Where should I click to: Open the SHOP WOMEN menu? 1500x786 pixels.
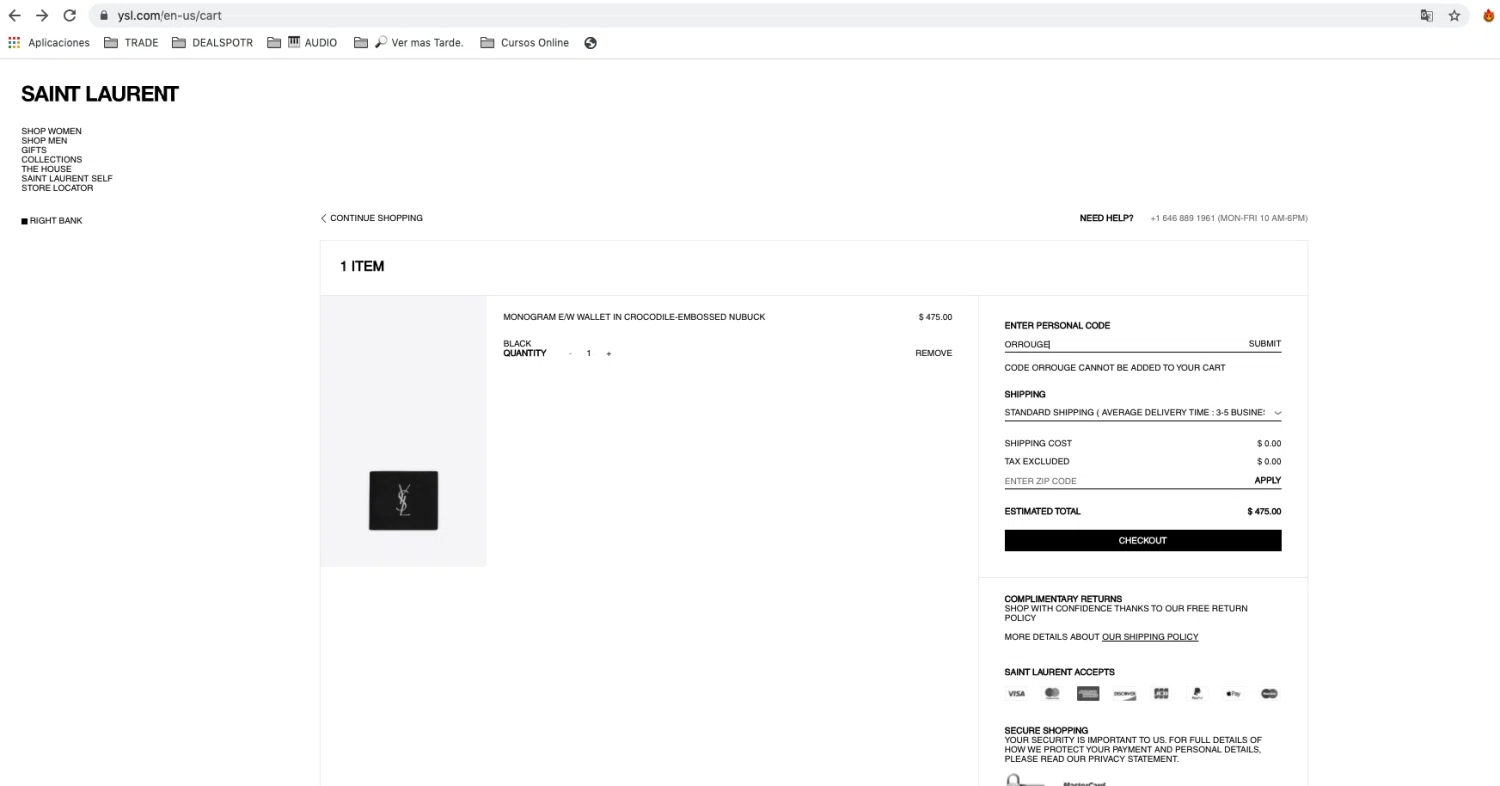[51, 131]
